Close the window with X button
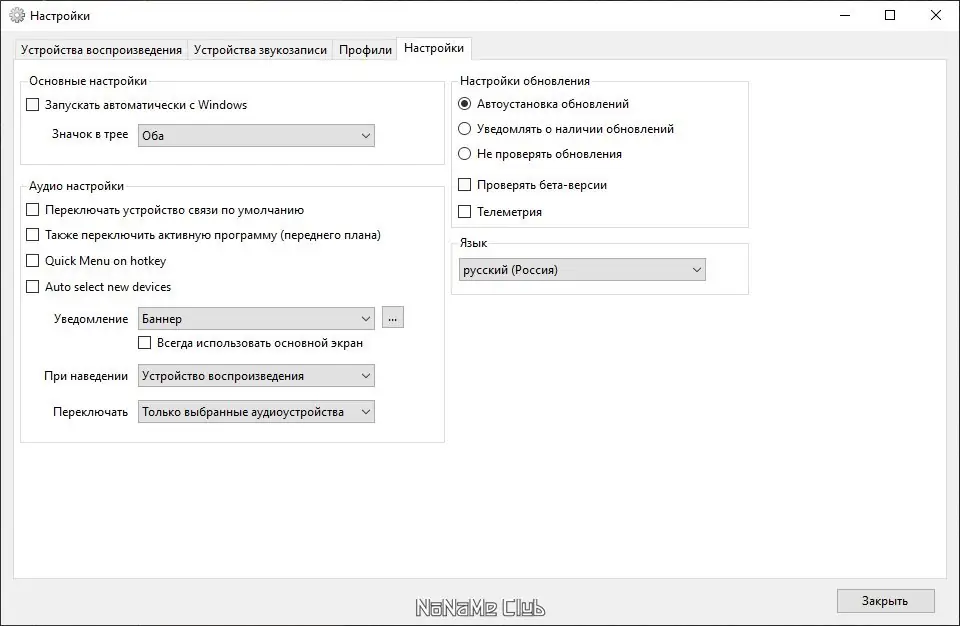Viewport: 960px width, 626px height. [x=936, y=15]
